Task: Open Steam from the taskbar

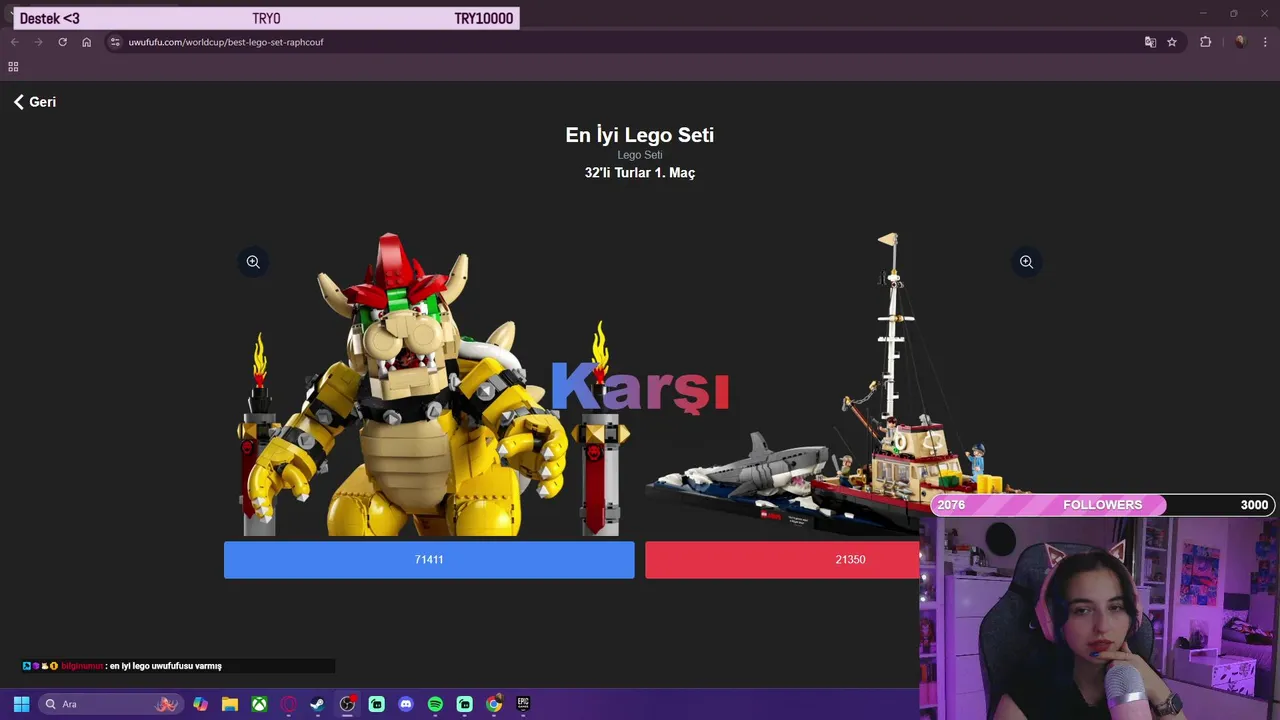Action: pyautogui.click(x=317, y=704)
